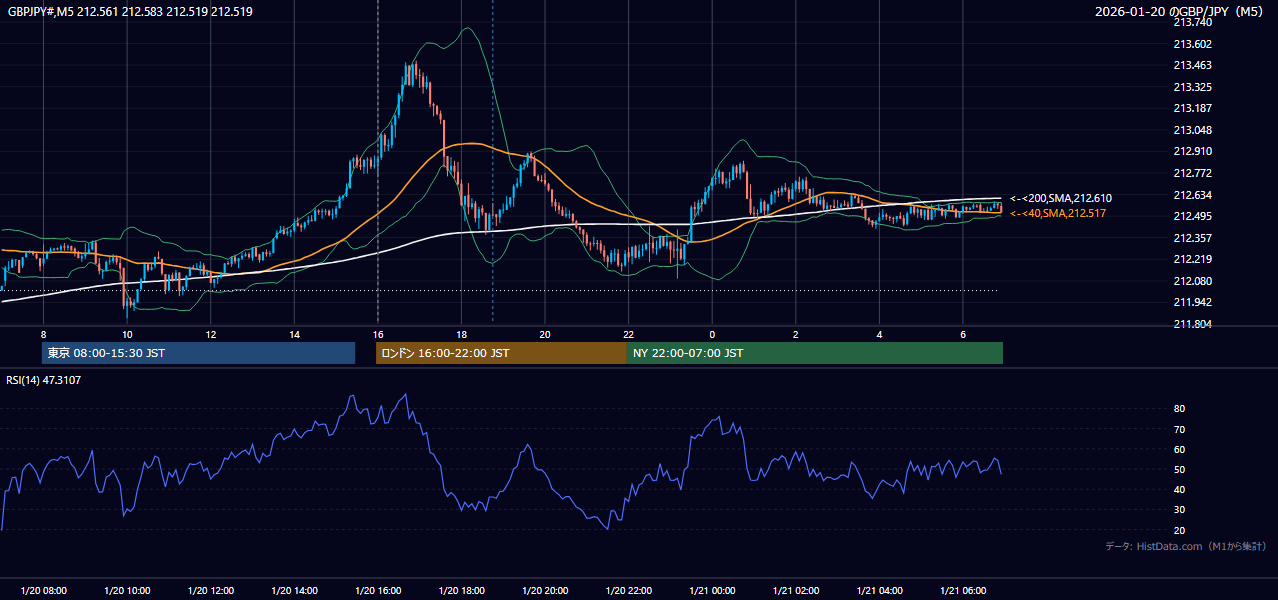Click the bottom time label 1/20 14:00

(294, 591)
